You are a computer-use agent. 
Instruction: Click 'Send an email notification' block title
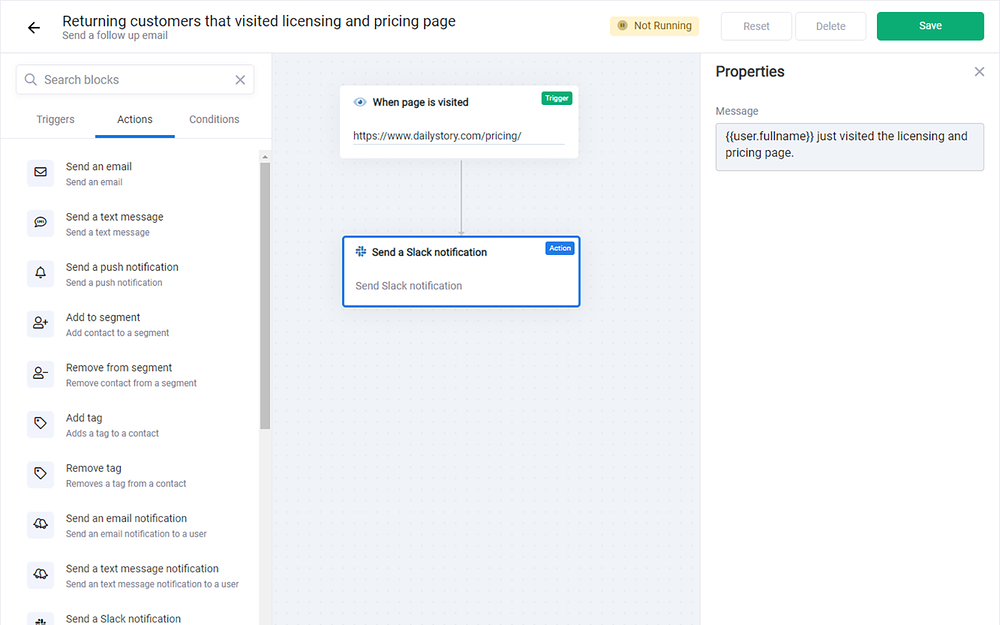pyautogui.click(x=126, y=518)
